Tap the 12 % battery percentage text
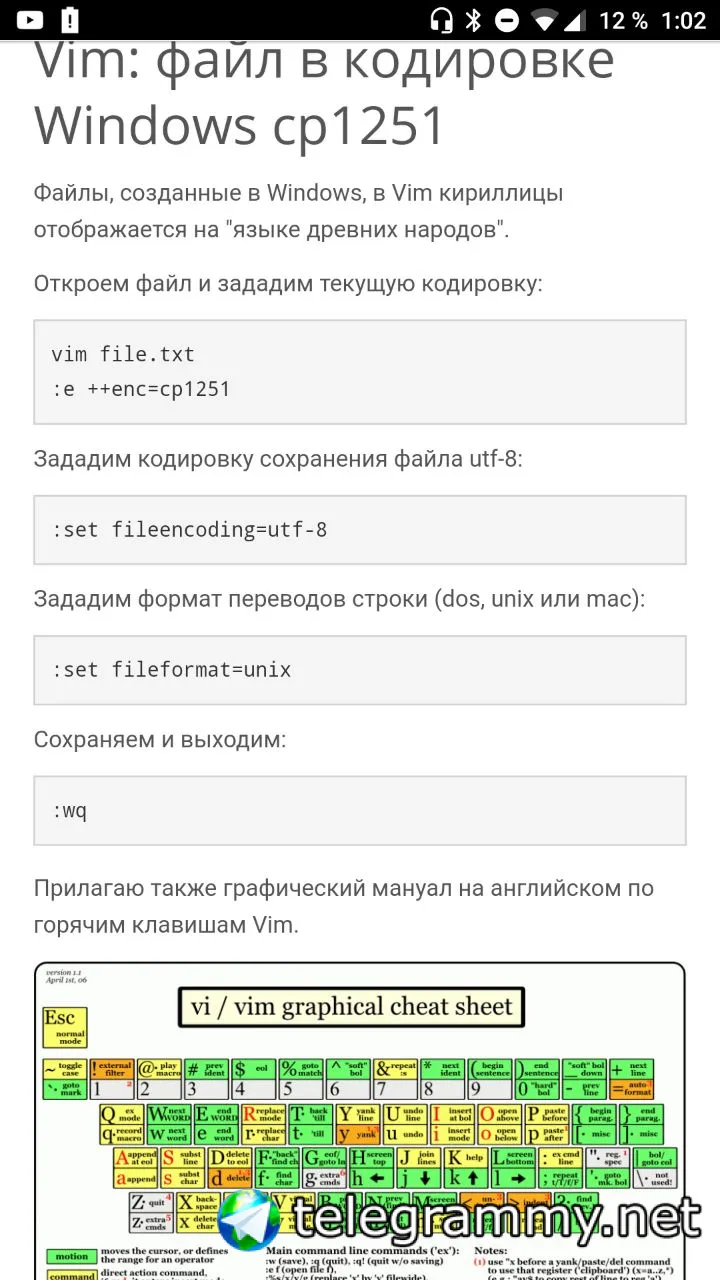This screenshot has height=1280, width=720. tap(624, 20)
